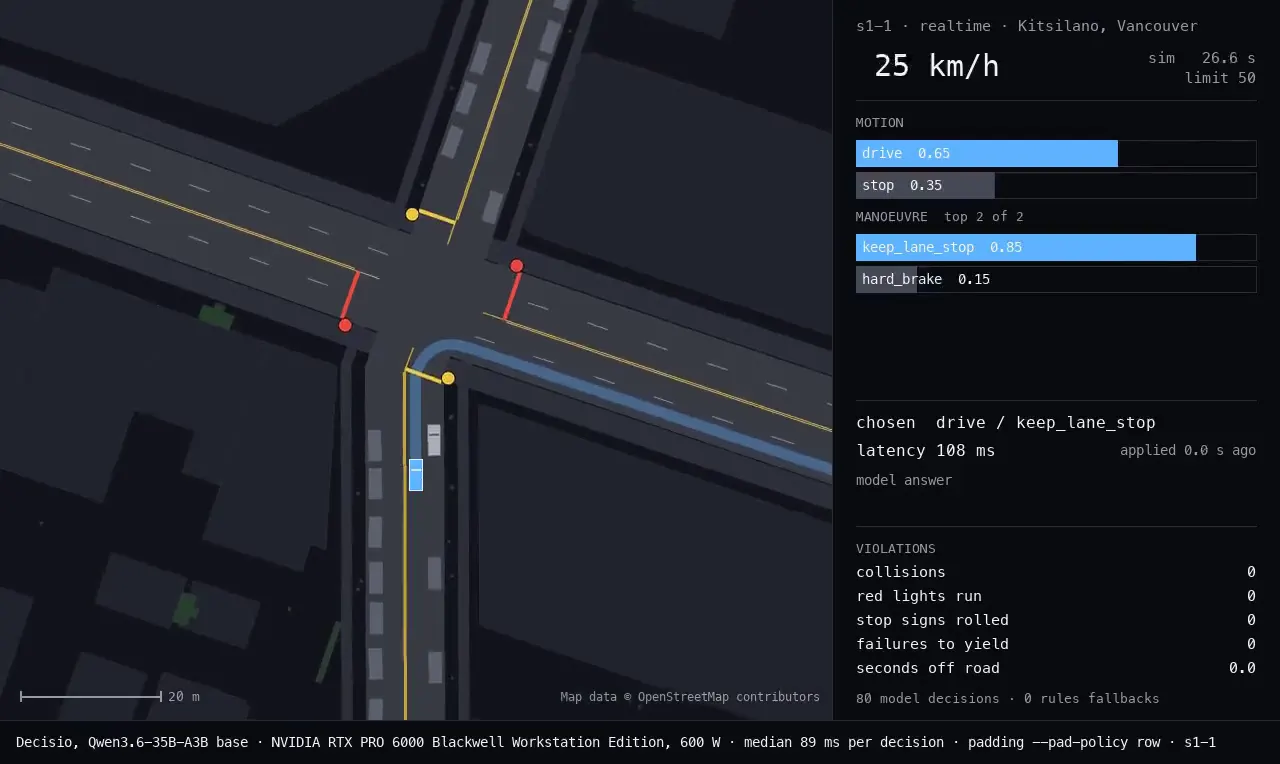
Task: Click the red signal dot on east approach
Action: coord(517,266)
